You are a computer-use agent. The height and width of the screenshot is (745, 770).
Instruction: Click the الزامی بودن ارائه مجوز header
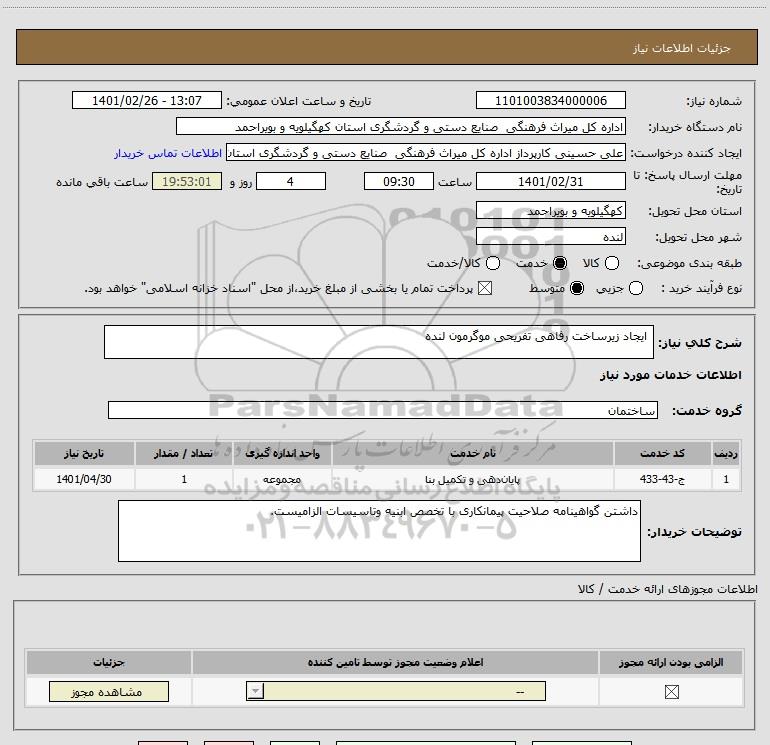tap(671, 662)
